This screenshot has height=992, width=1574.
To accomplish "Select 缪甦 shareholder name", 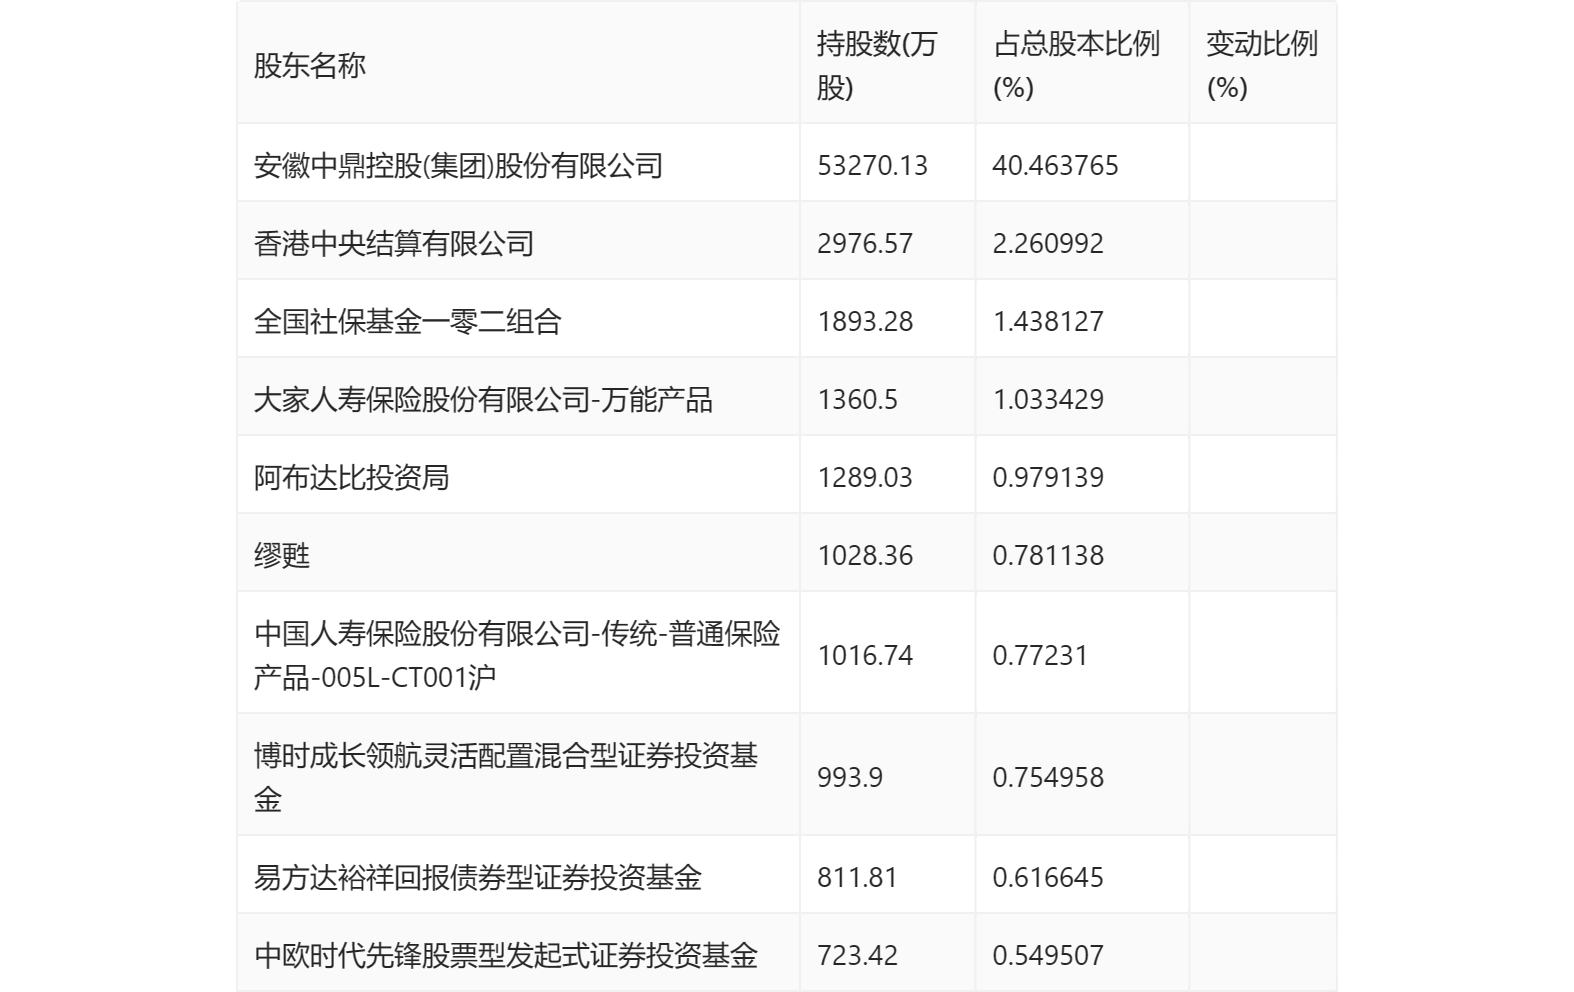I will (x=282, y=555).
